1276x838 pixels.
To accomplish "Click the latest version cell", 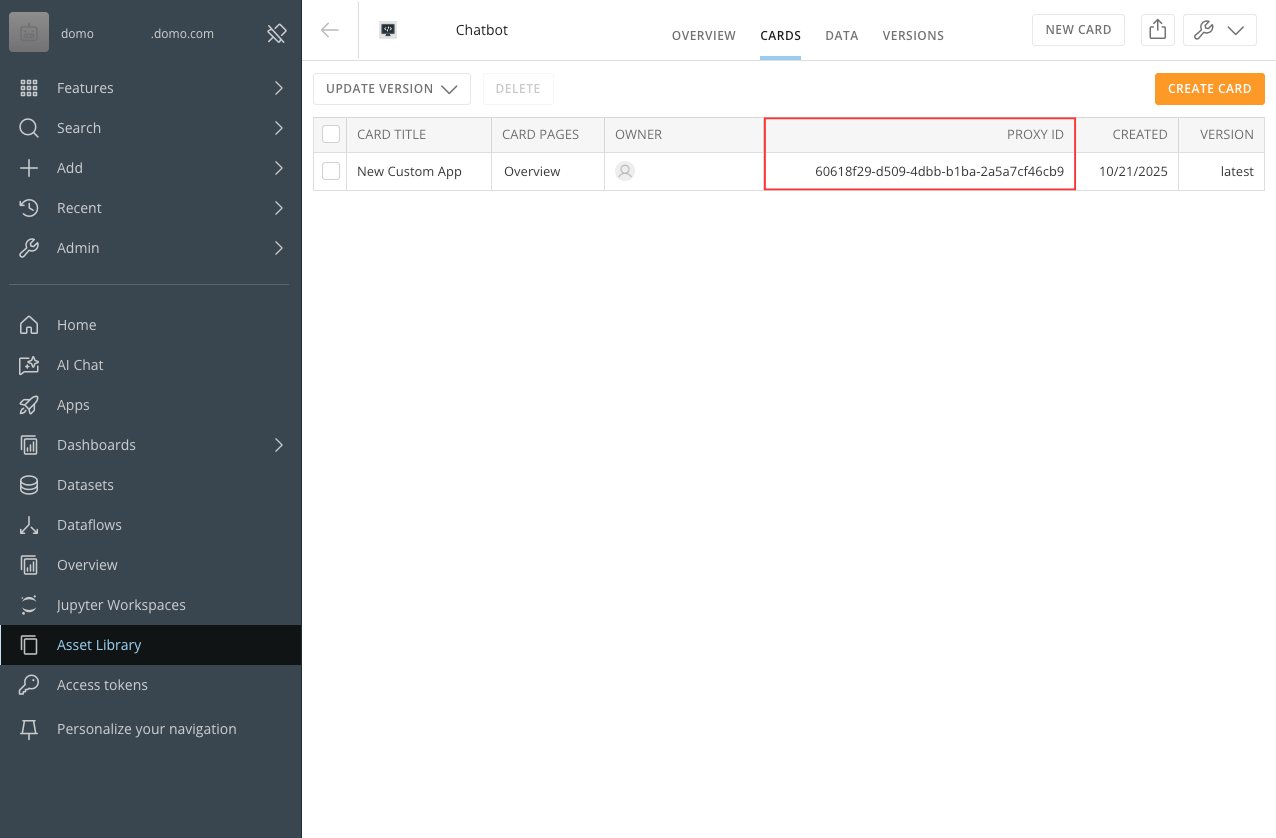I will pyautogui.click(x=1221, y=171).
